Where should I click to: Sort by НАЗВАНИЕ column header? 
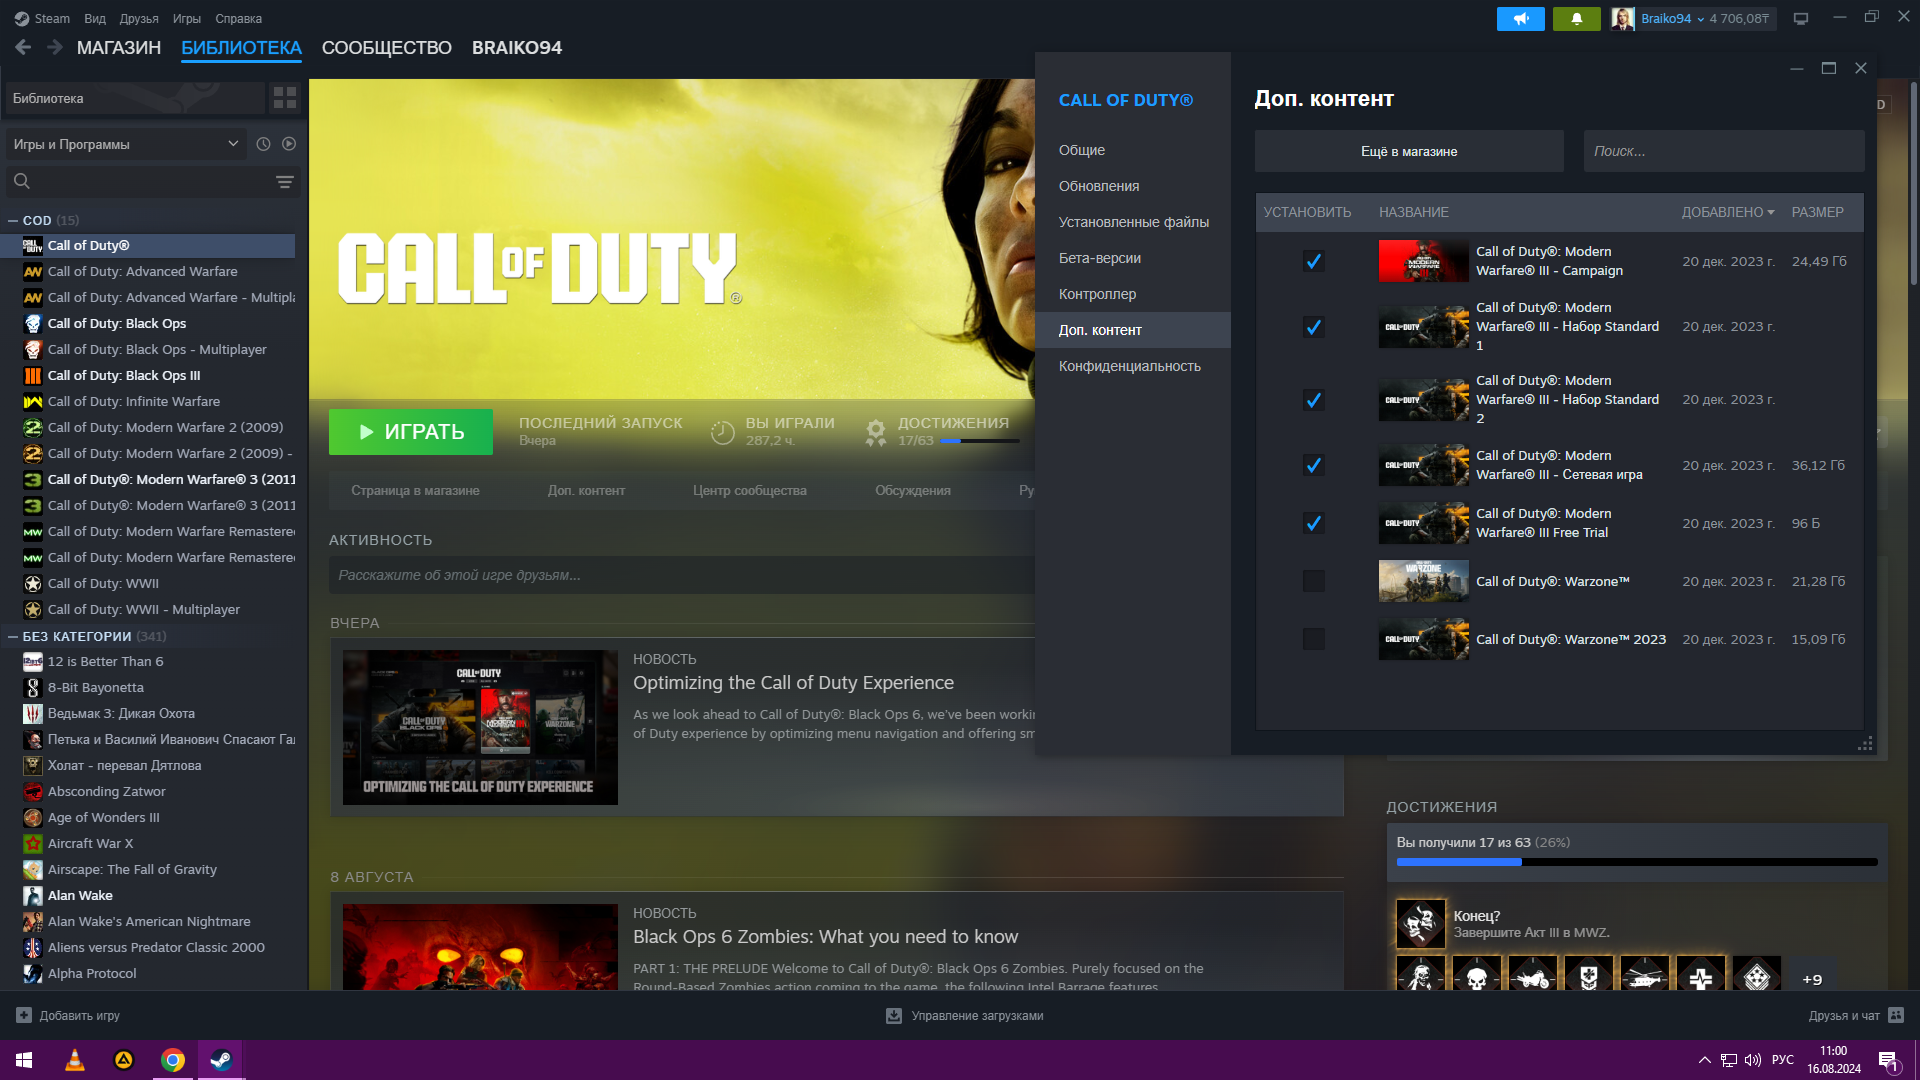click(1414, 212)
